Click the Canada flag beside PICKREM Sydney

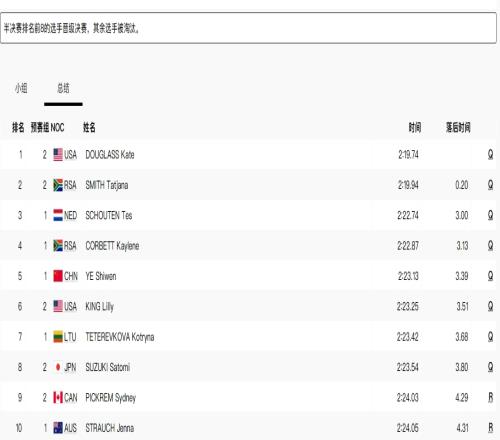click(58, 397)
